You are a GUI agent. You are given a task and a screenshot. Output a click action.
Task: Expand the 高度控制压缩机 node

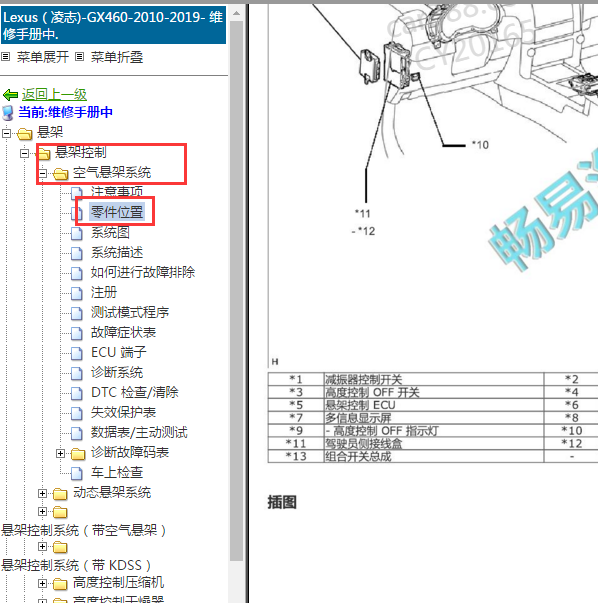coord(42,583)
